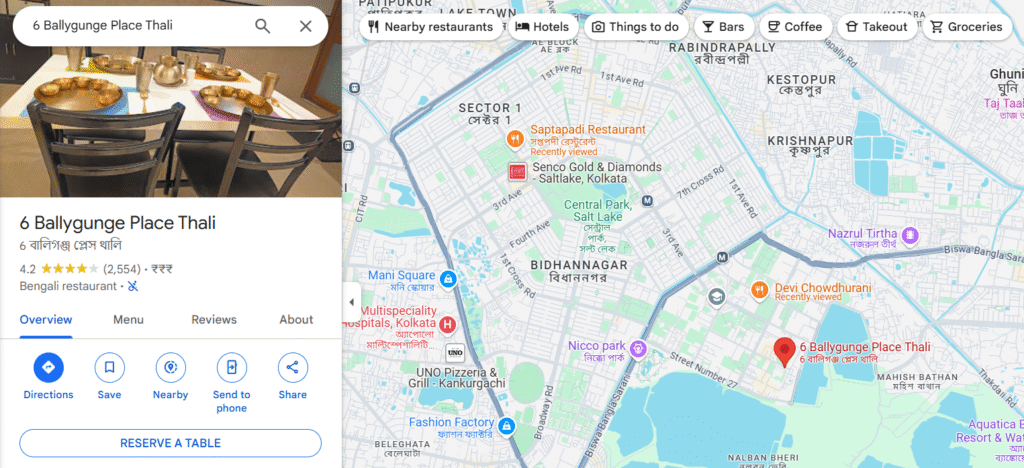Switch to the Menu tab
Image resolution: width=1024 pixels, height=468 pixels.
coord(128,320)
